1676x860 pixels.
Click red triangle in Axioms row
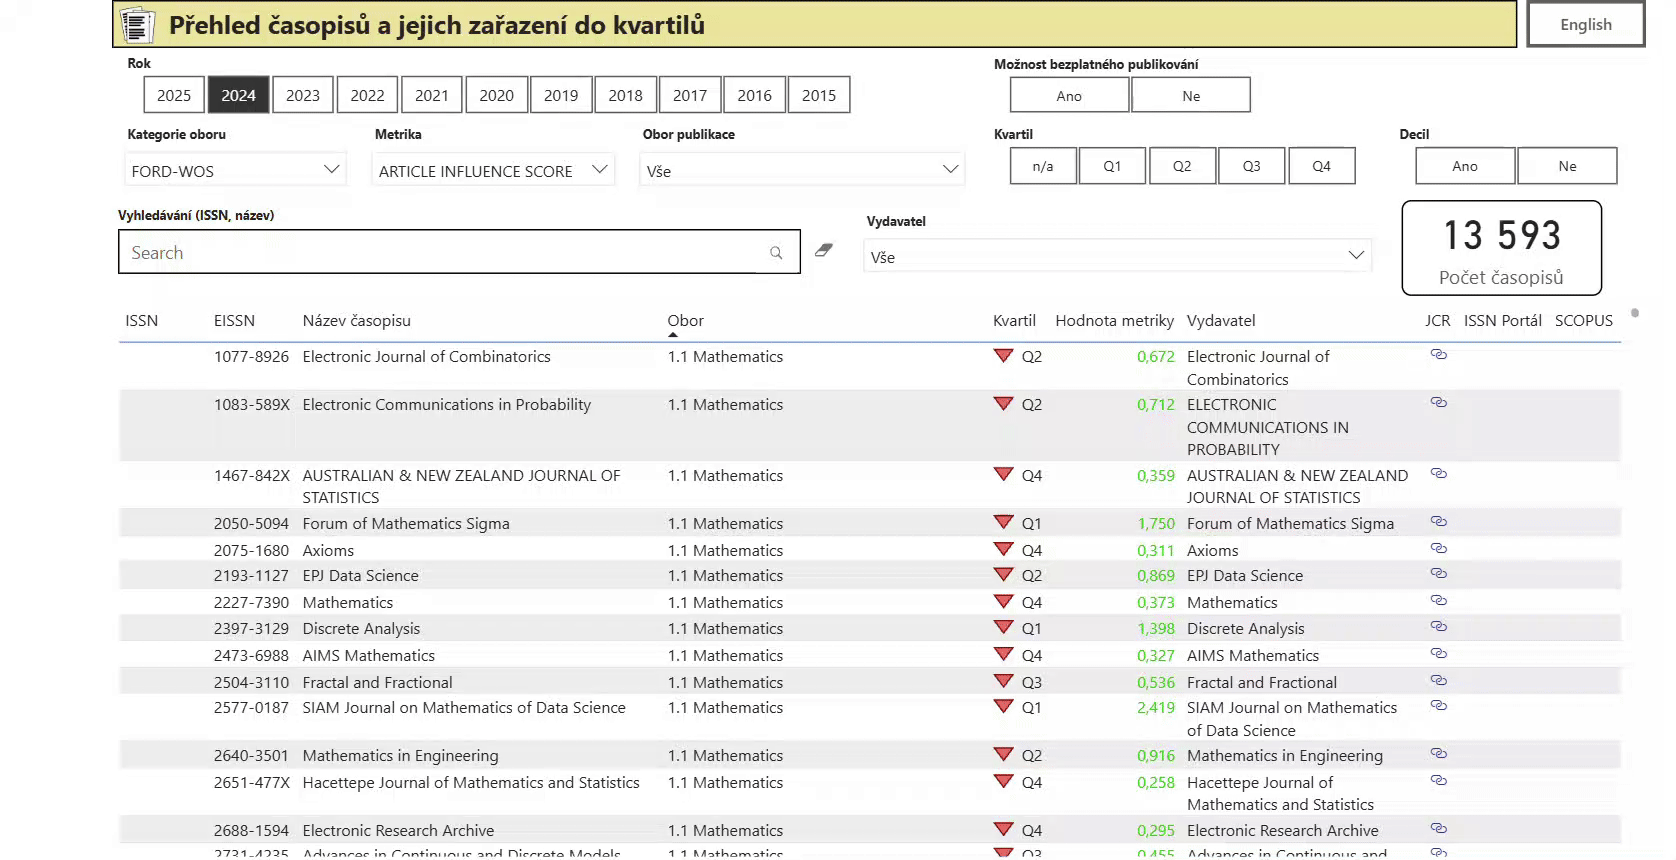pyautogui.click(x=1003, y=549)
